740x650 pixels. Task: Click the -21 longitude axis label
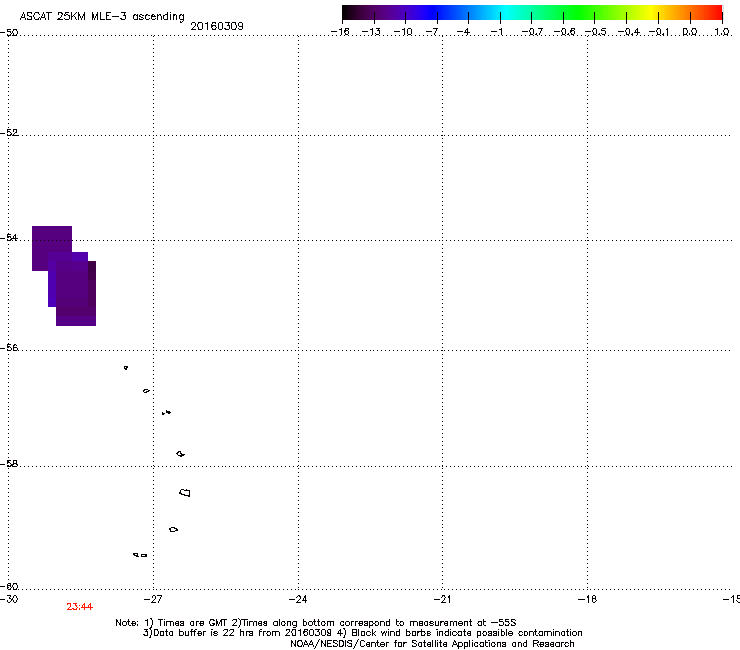point(442,599)
